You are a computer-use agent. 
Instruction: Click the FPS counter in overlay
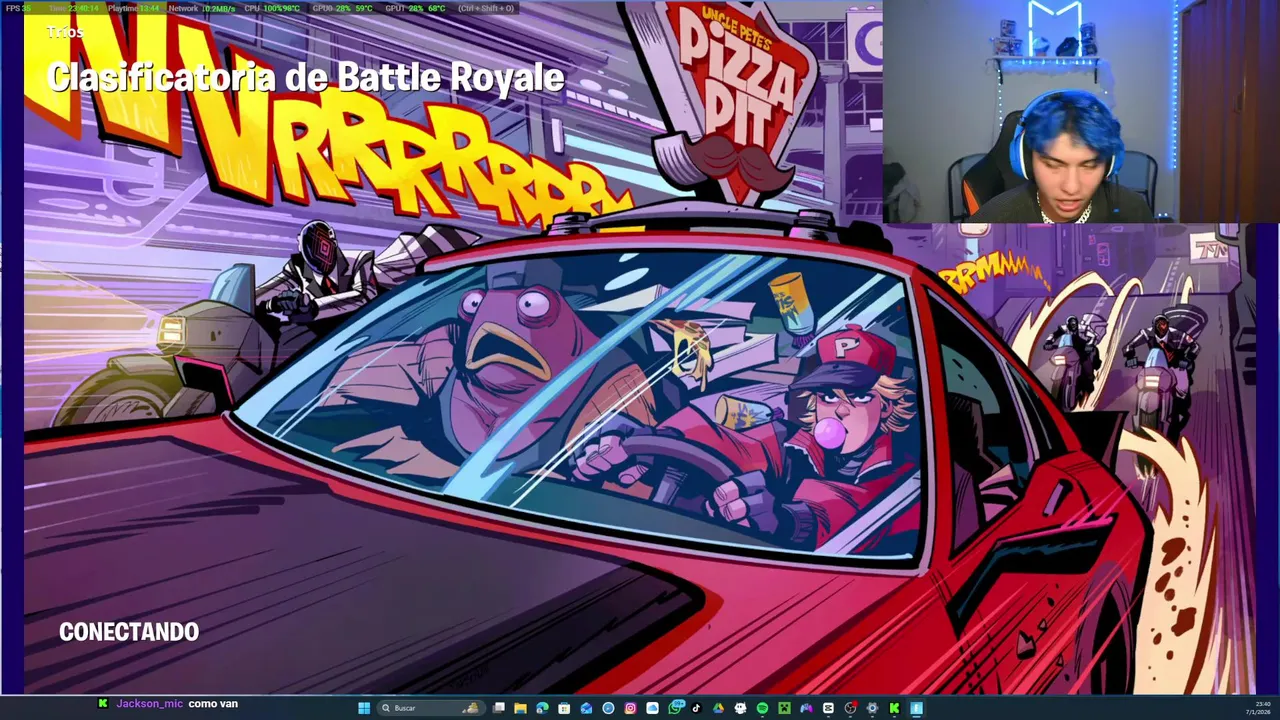(18, 8)
